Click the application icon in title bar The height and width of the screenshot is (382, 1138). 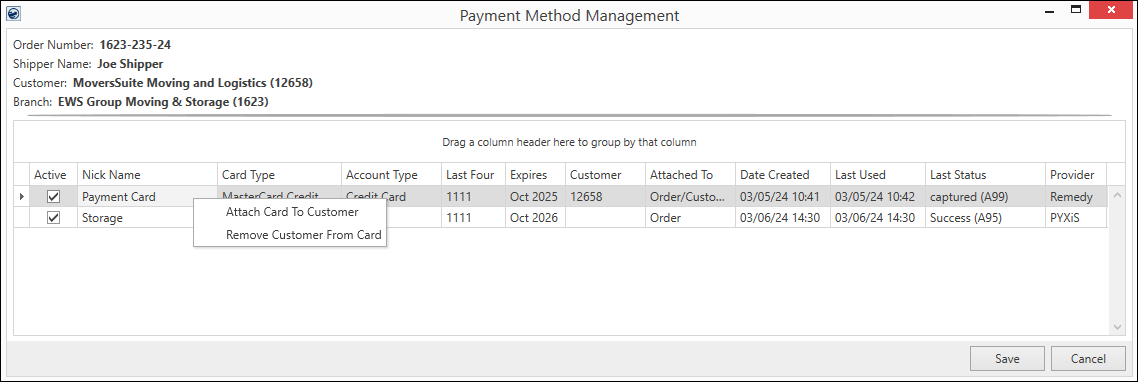(x=13, y=13)
